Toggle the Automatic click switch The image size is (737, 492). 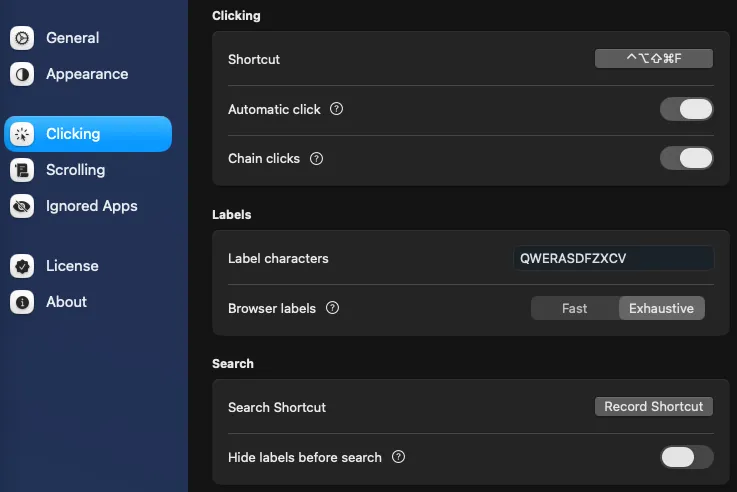(686, 109)
